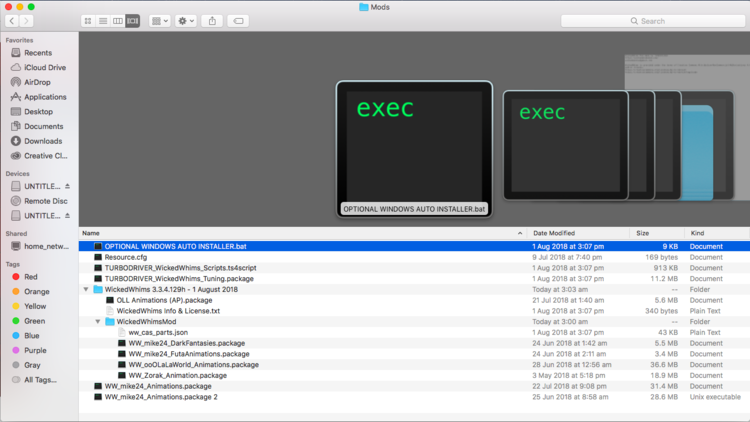Screen dimensions: 750x422
Task: Open home_netw... shared computer
Action: point(46,246)
